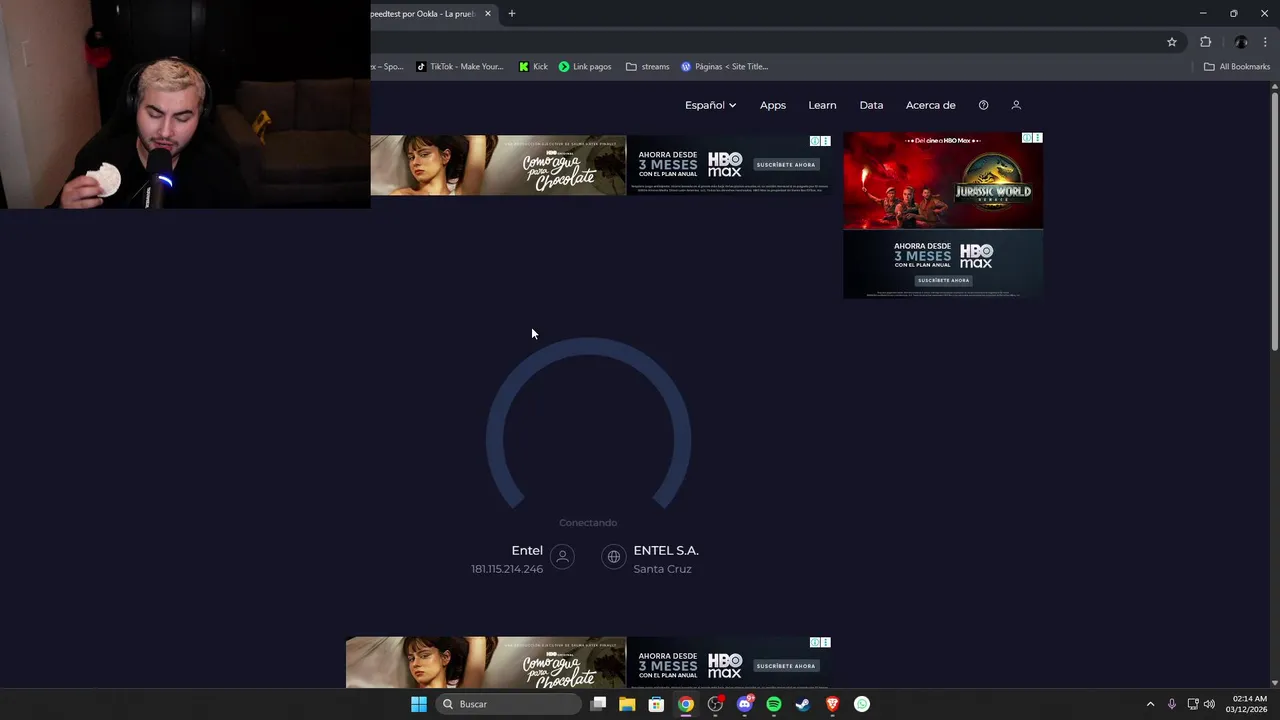Open the Learn menu item
The image size is (1280, 720).
(822, 105)
